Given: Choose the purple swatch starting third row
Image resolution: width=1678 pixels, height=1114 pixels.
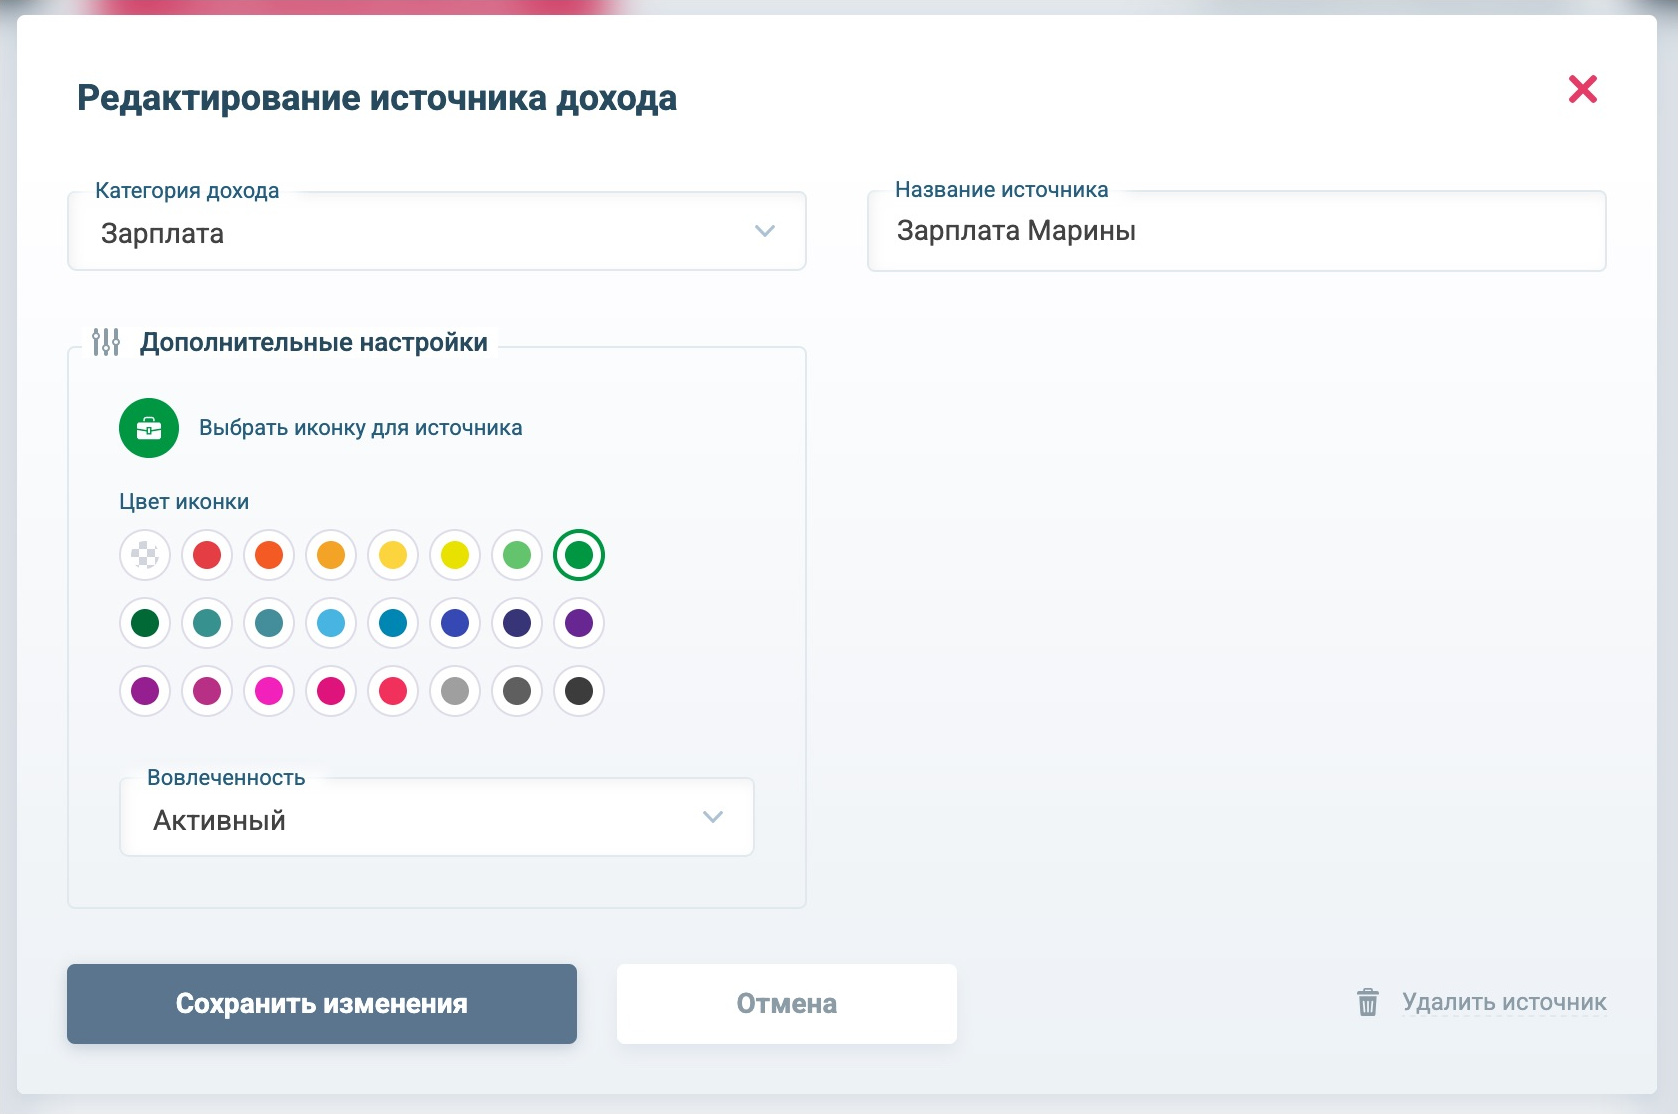Looking at the screenshot, I should click(x=145, y=691).
